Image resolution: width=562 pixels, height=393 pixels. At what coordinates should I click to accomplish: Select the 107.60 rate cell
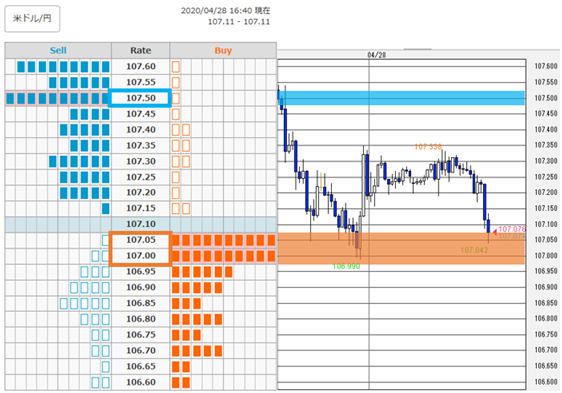[140, 66]
